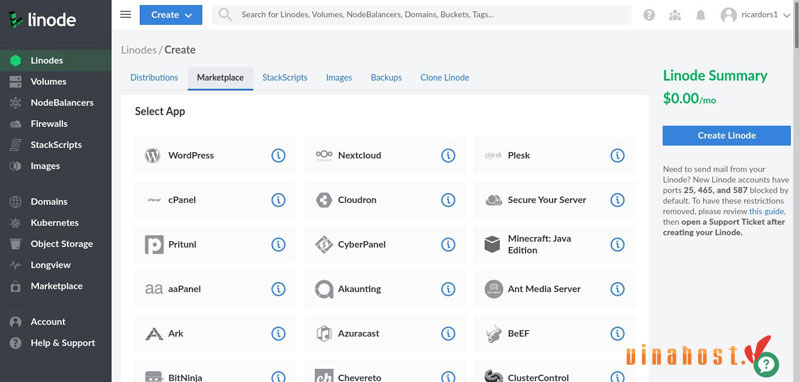Follow the 'this guide' link
The width and height of the screenshot is (800, 382).
pos(766,211)
